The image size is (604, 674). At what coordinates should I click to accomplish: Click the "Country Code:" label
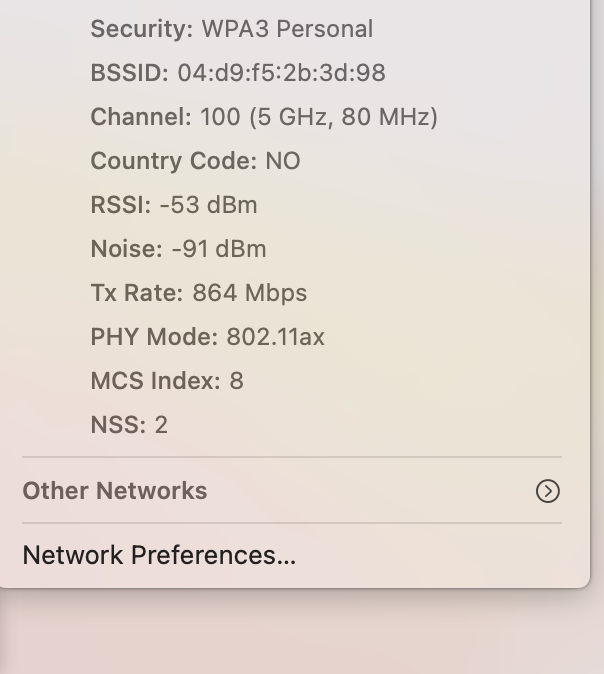click(174, 161)
